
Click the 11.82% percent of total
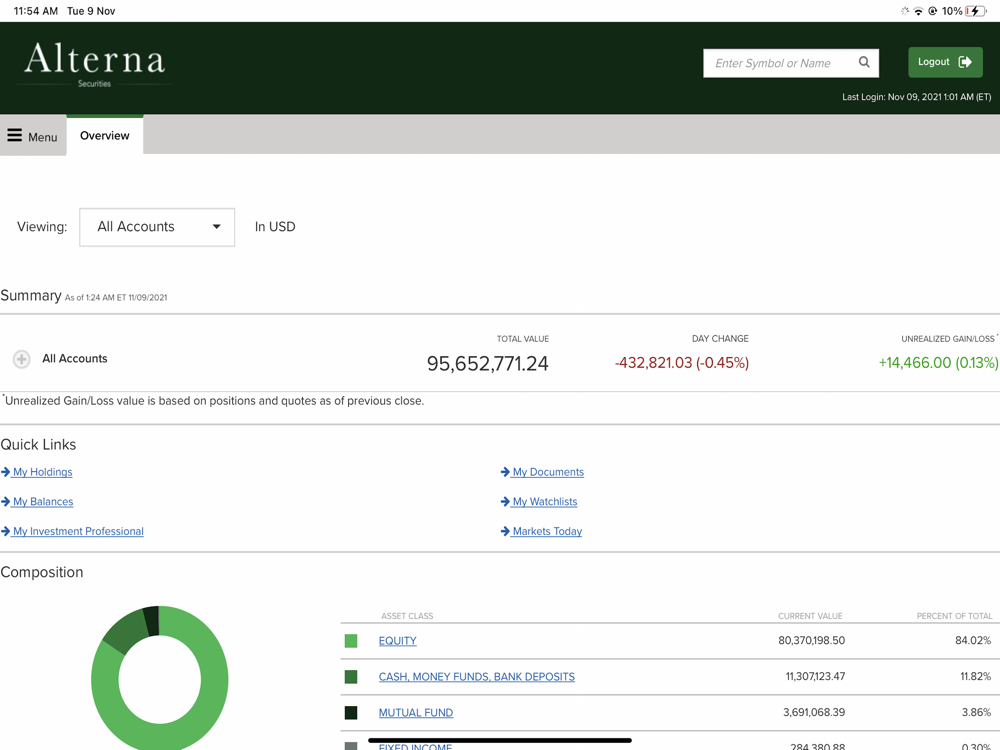tap(975, 676)
